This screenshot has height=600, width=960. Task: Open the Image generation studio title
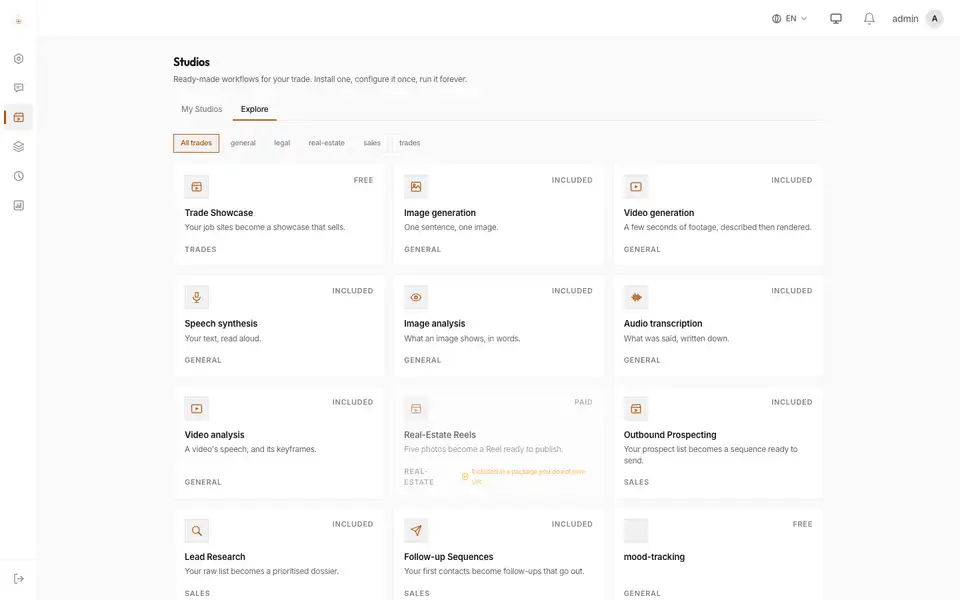click(440, 213)
